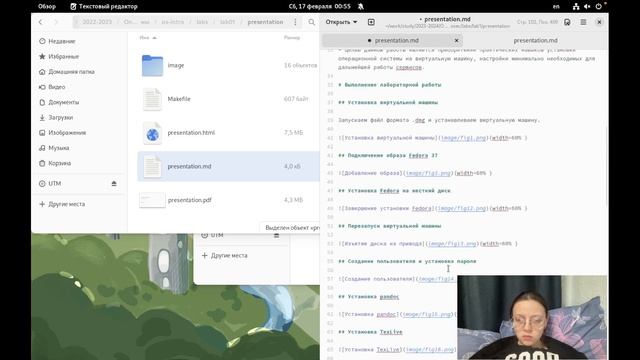The height and width of the screenshot is (360, 640).
Task: Click heading '## Установка Fedora на жесткий диск'
Action: [394, 191]
